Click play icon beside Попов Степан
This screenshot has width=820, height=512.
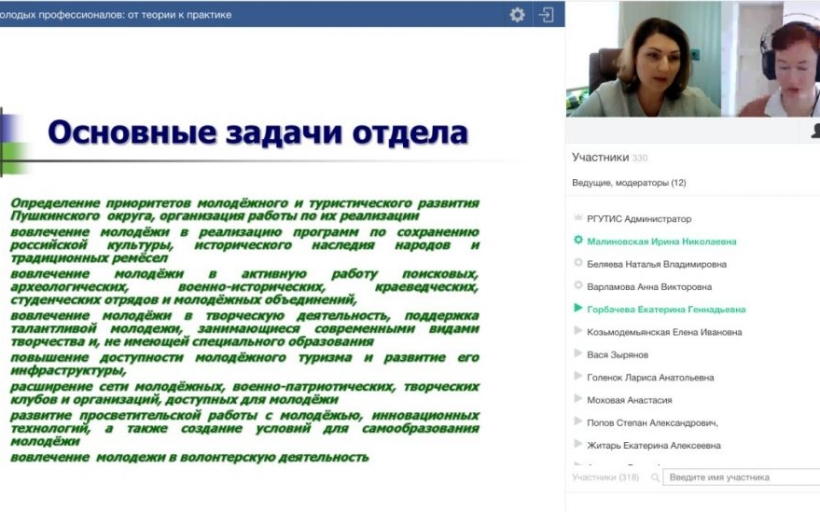(x=578, y=420)
